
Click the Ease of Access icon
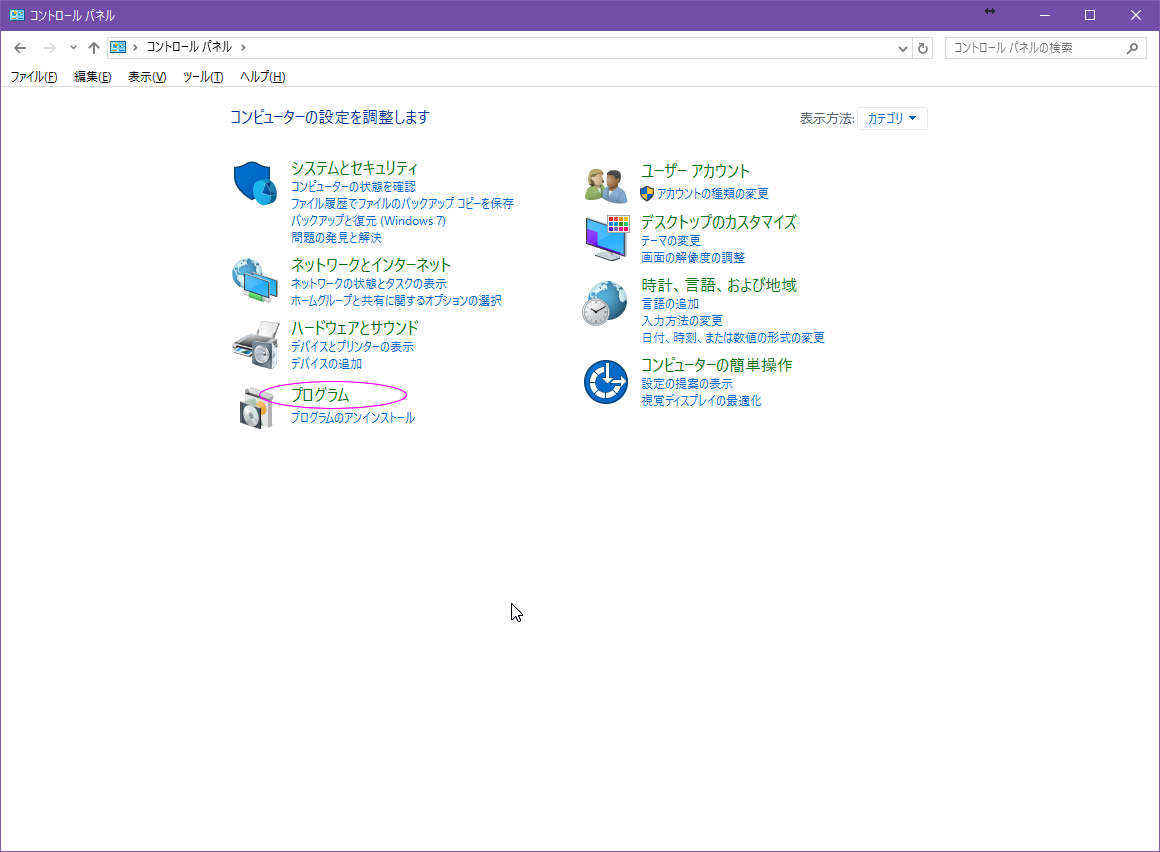[x=606, y=381]
